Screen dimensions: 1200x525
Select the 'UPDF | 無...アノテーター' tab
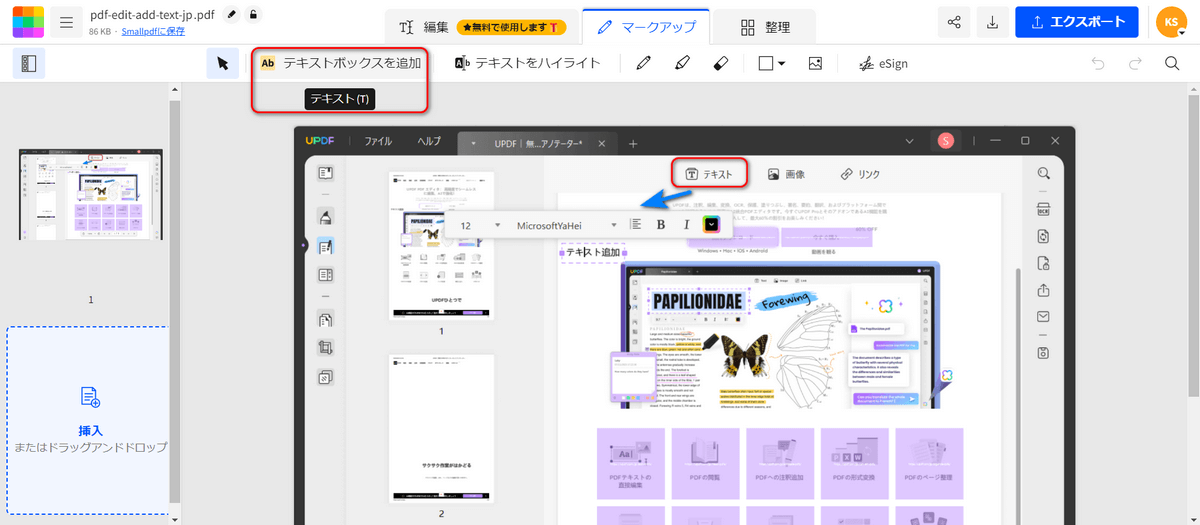(538, 143)
